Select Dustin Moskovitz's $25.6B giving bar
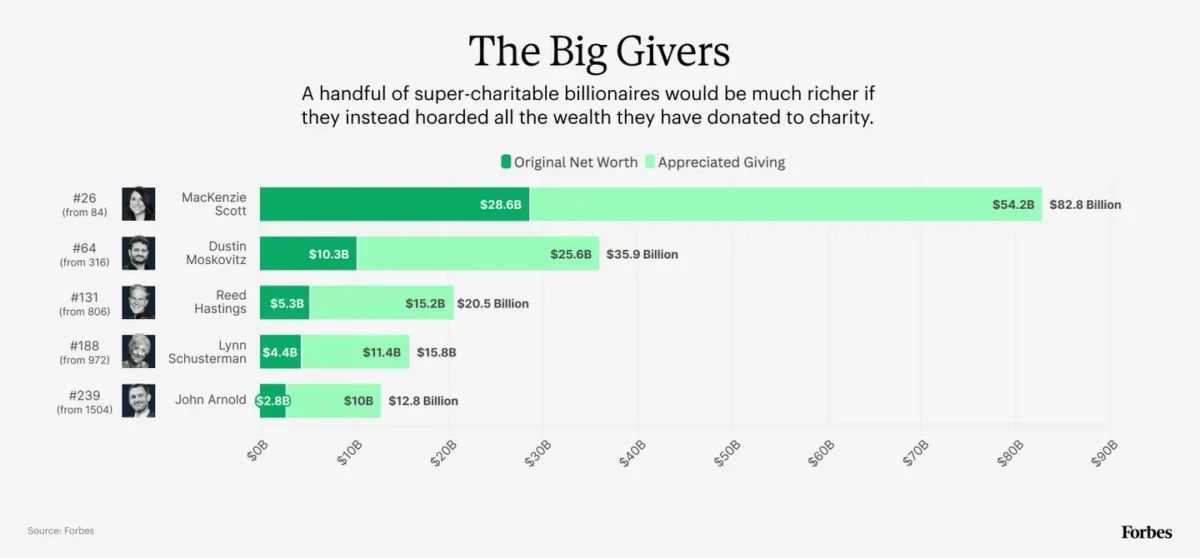The image size is (1200, 558). coord(478,253)
